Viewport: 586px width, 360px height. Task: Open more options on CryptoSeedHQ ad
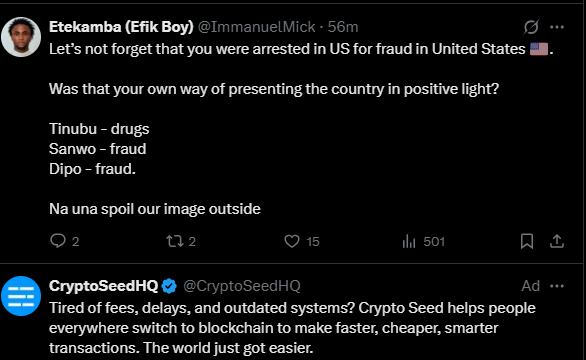[x=557, y=286]
